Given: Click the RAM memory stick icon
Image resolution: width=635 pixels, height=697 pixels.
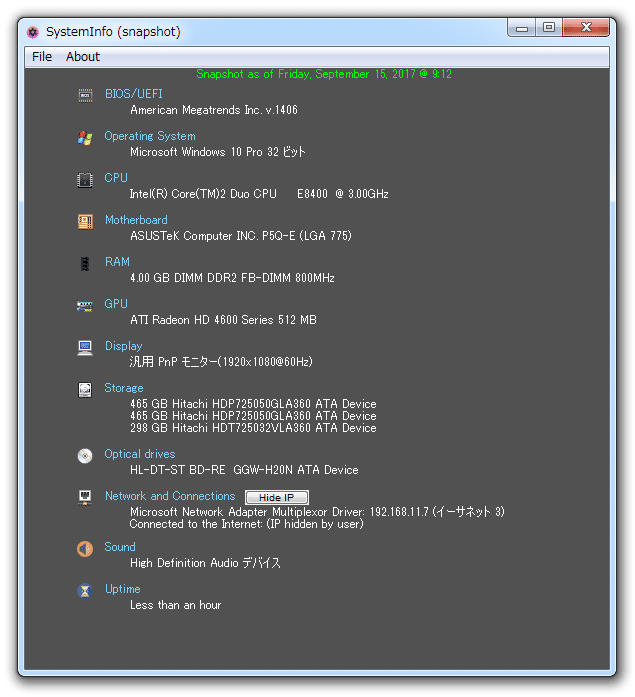Looking at the screenshot, I should pyautogui.click(x=85, y=264).
